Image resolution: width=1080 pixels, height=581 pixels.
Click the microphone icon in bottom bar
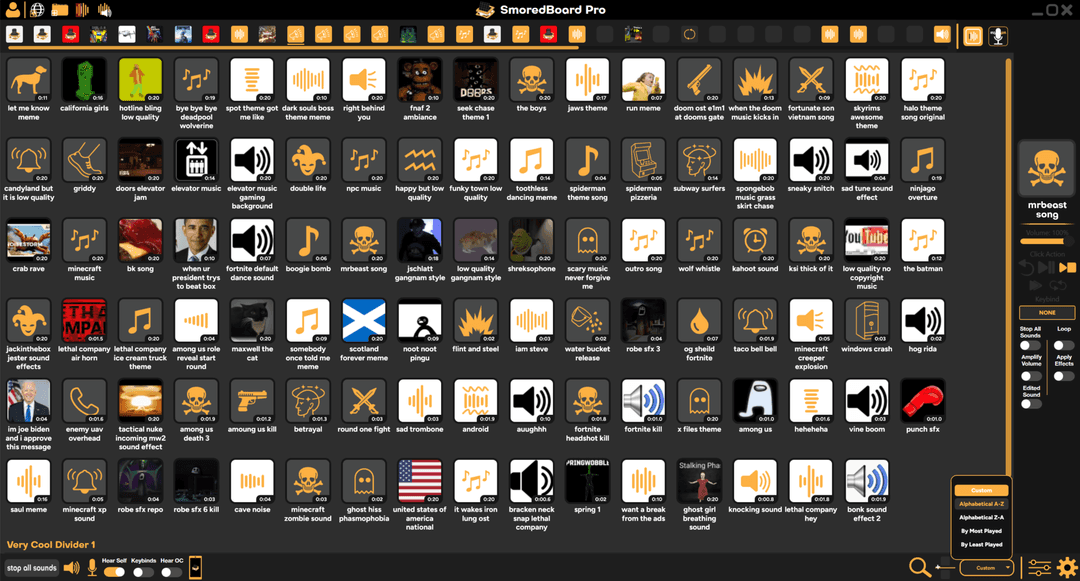click(92, 568)
